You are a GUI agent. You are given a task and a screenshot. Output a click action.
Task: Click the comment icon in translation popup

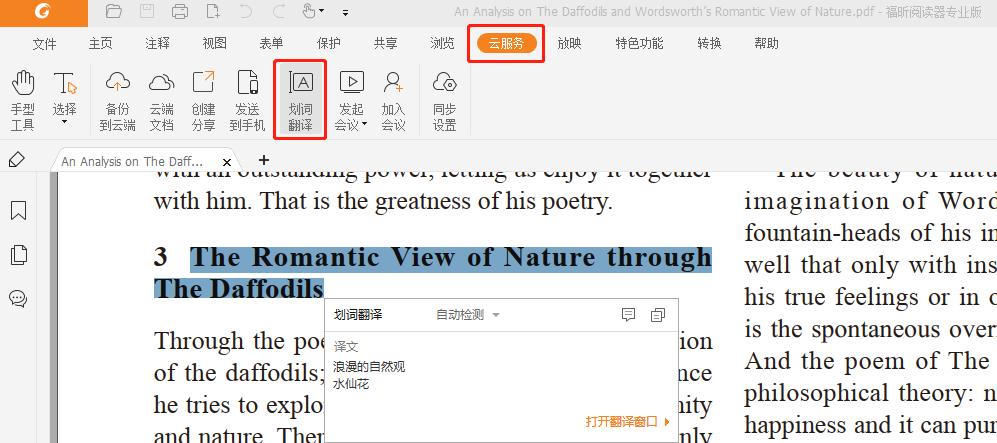tap(628, 315)
